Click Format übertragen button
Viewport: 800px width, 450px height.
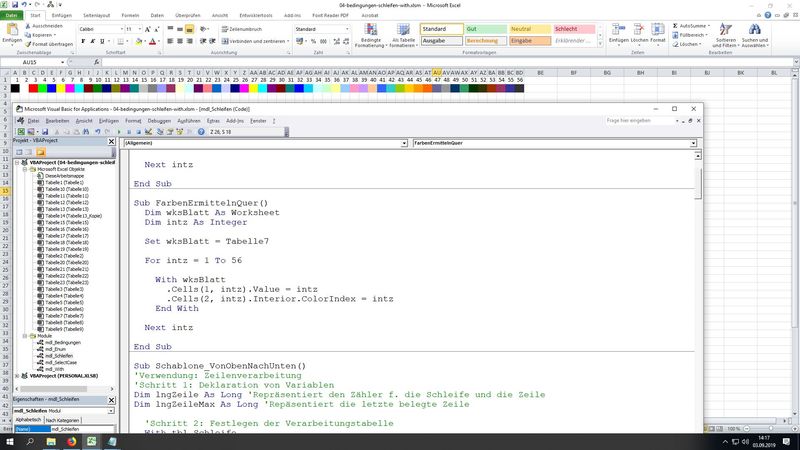coord(49,44)
